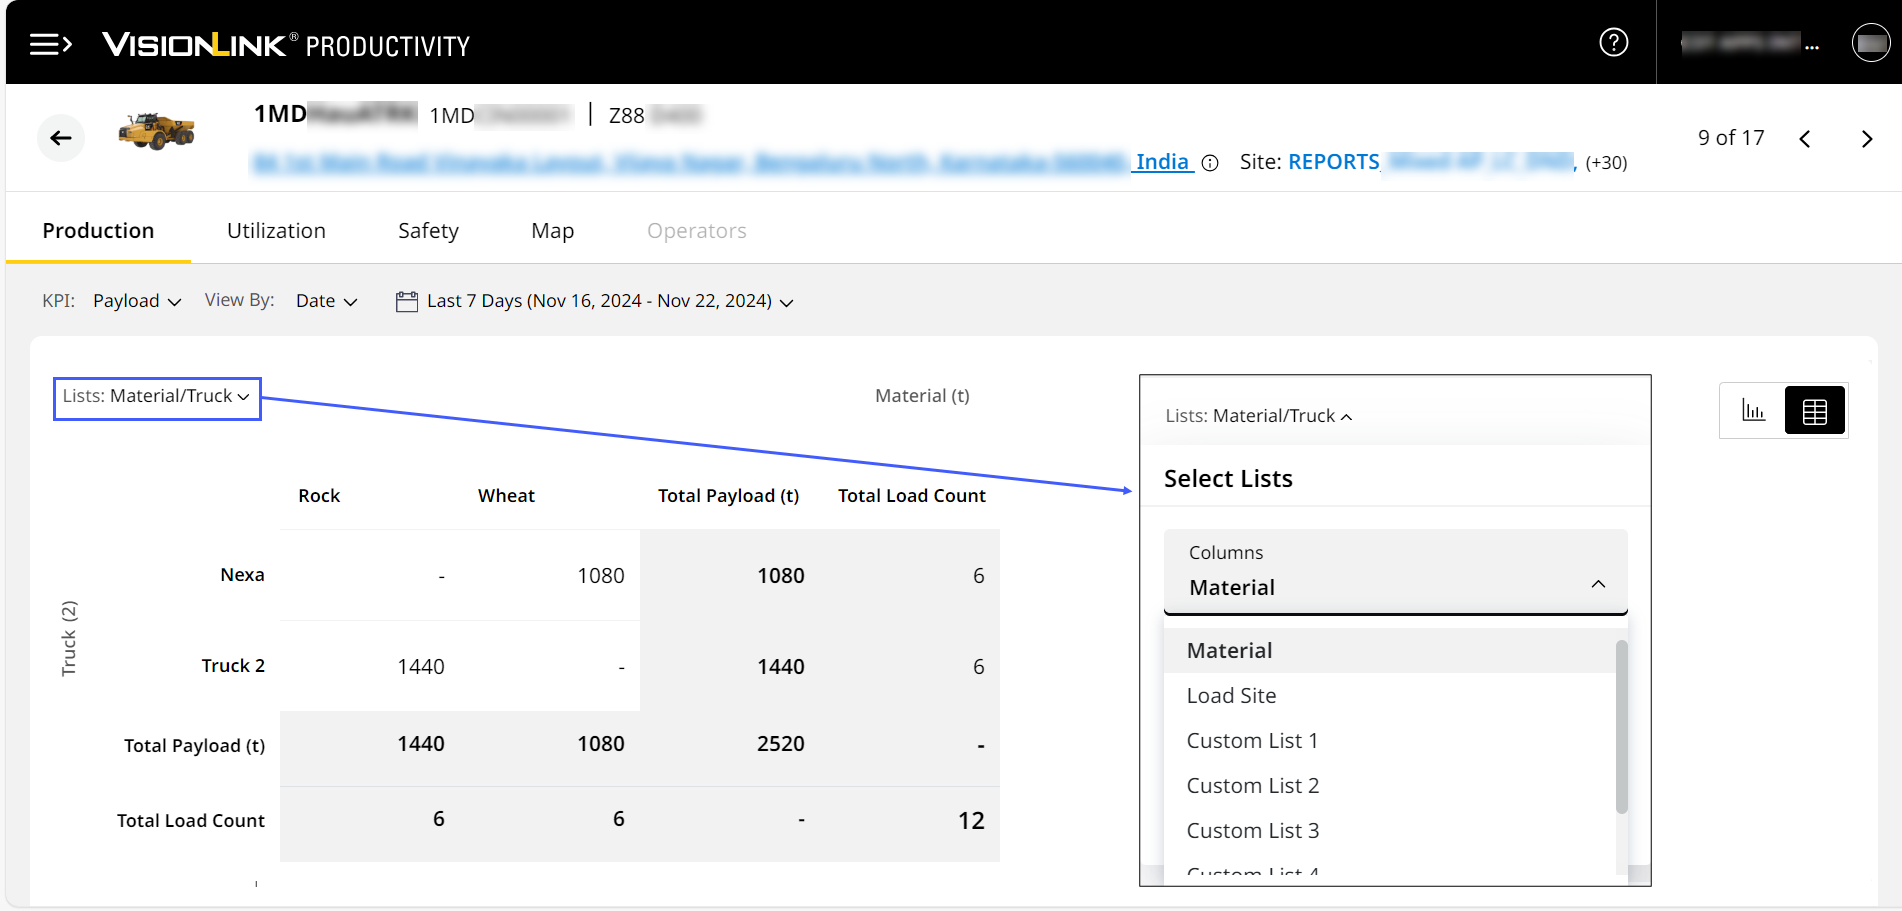The image size is (1902, 911).
Task: Select Load Site from the list
Action: point(1231,696)
